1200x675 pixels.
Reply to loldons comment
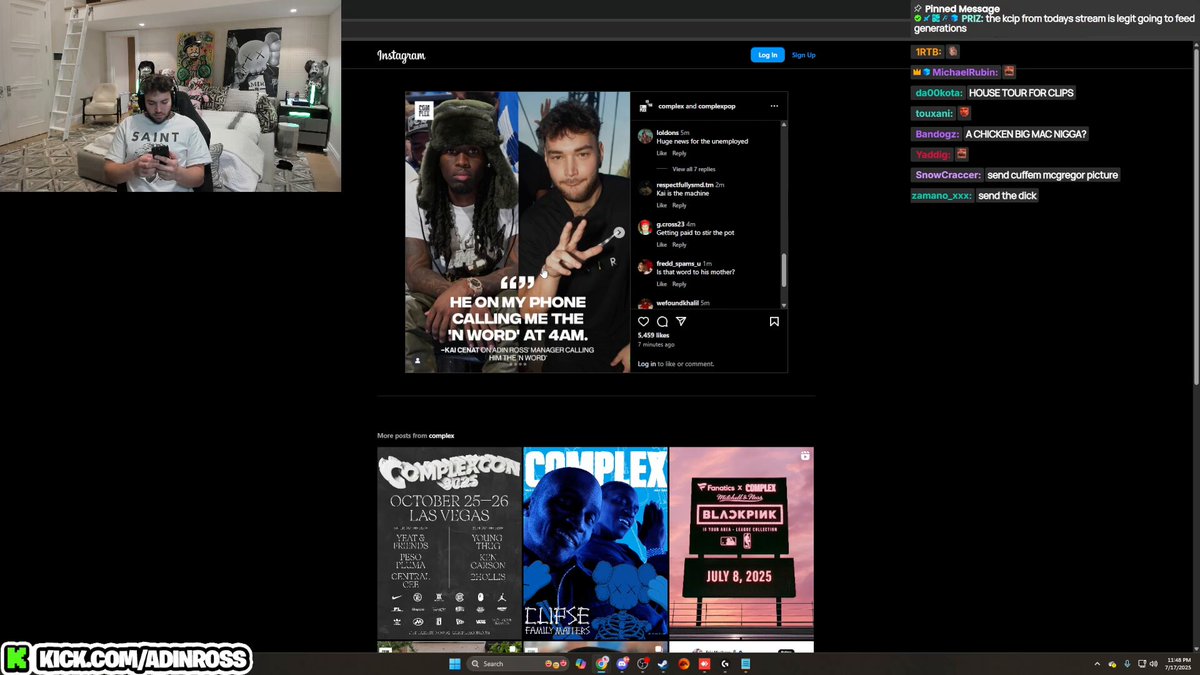(x=679, y=153)
